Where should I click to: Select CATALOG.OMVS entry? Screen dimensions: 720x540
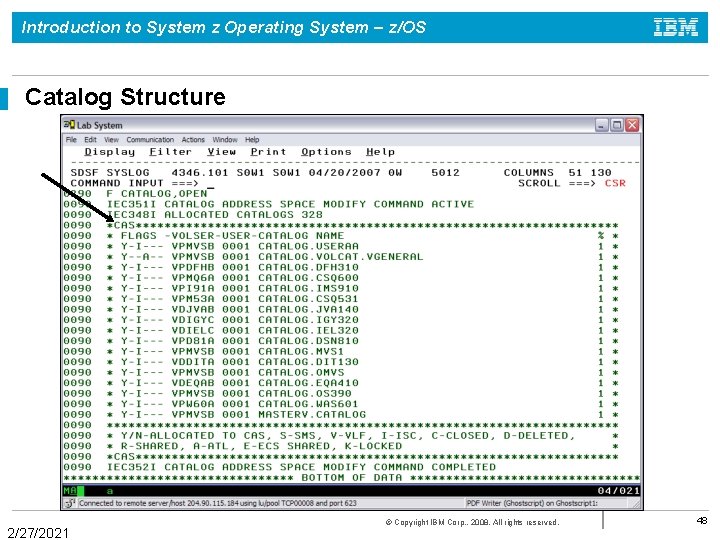coord(301,373)
